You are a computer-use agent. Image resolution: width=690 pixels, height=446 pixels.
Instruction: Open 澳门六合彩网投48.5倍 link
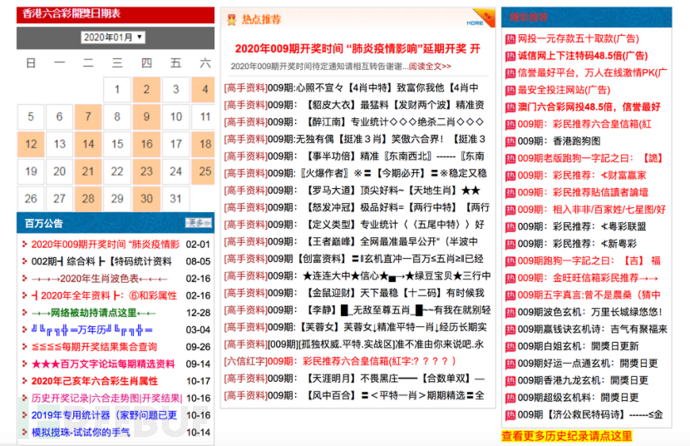click(589, 107)
